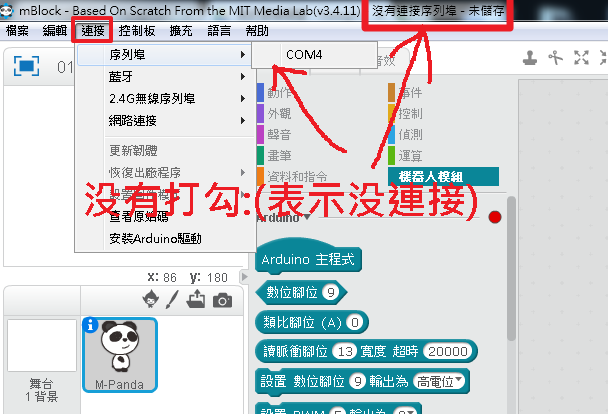Screen dimensions: 608x414
Task: Choose sprite from library icon
Action: 150,300
